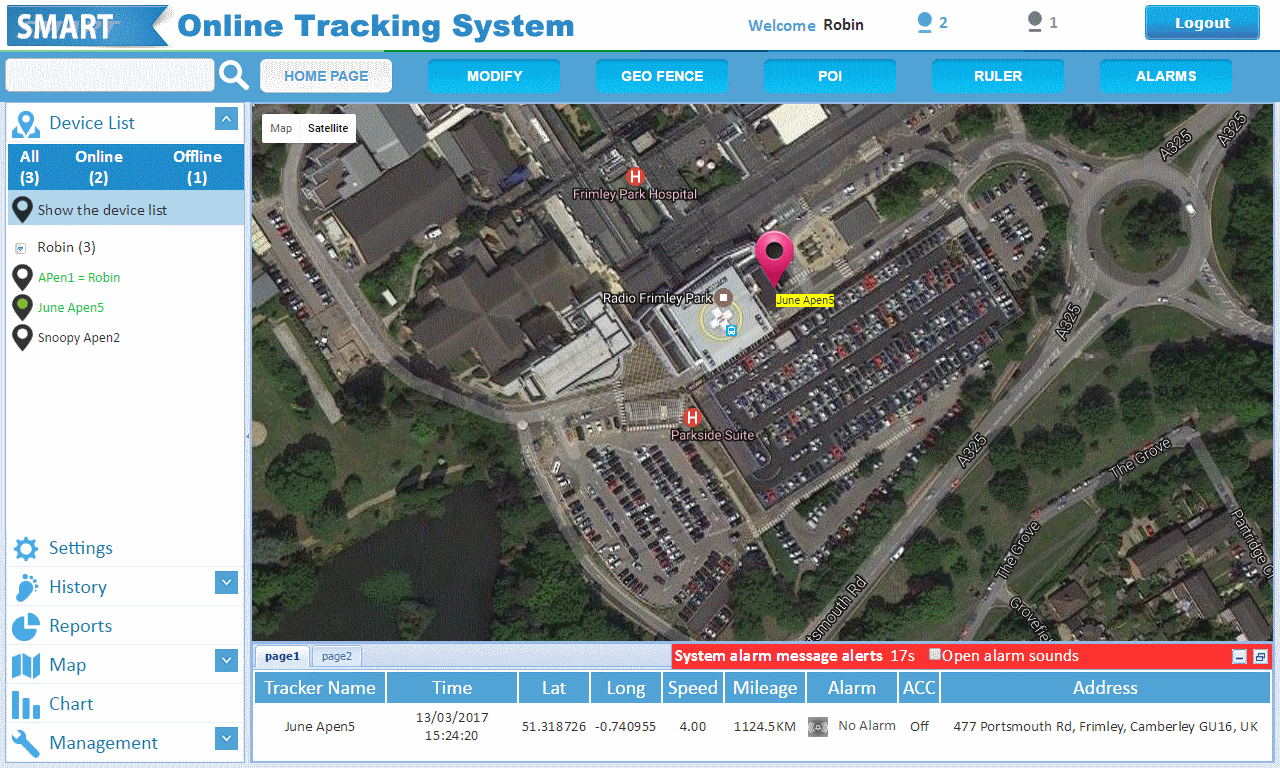
Task: Click the online users icon in header
Action: (925, 23)
